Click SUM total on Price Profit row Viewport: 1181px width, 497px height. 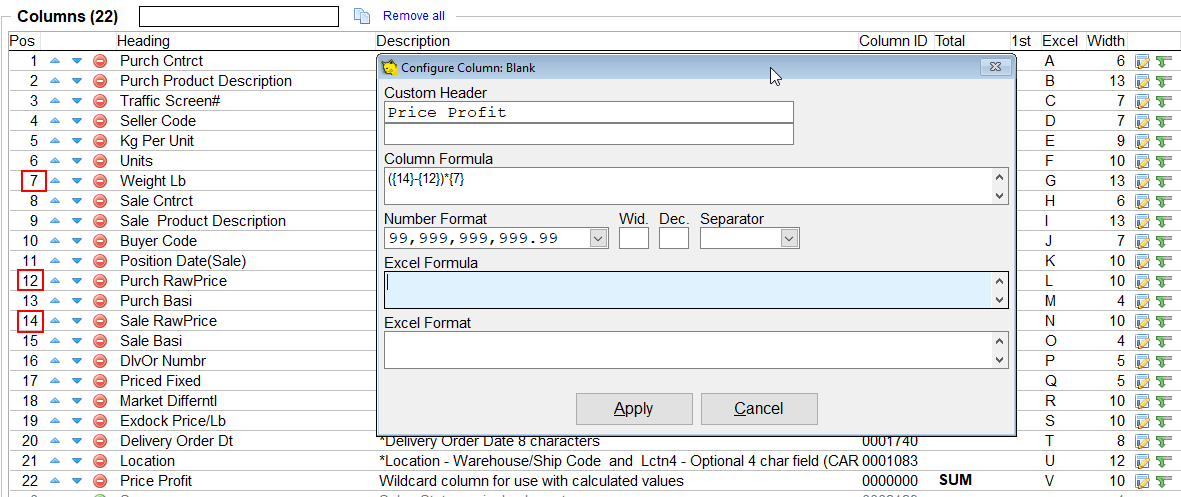click(955, 480)
